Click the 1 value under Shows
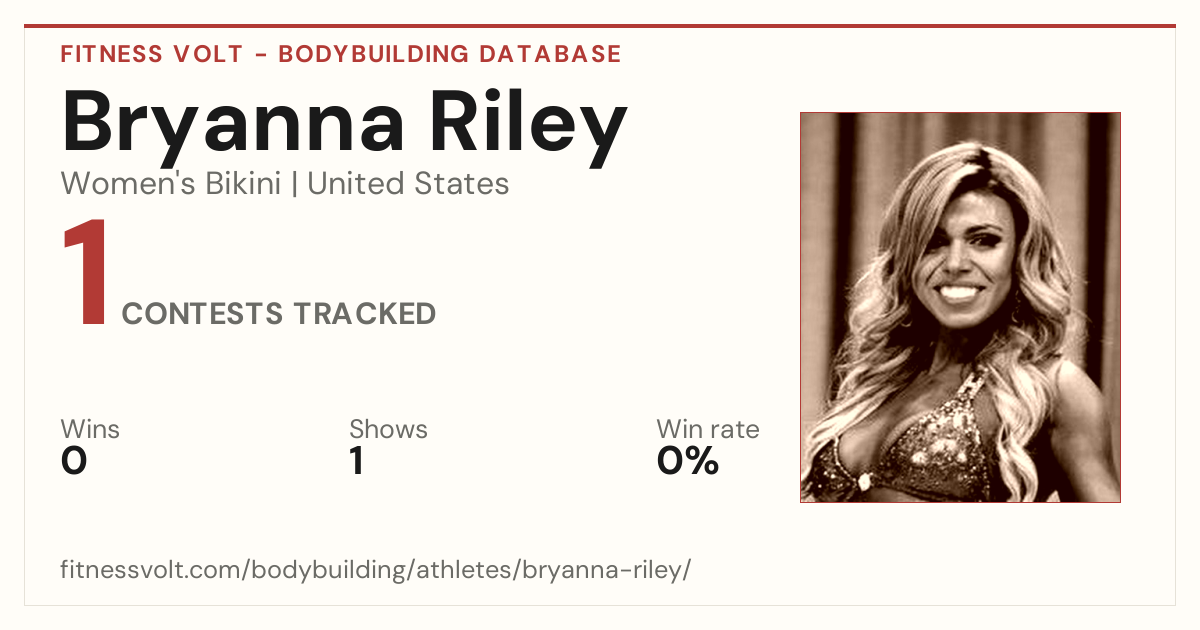This screenshot has height=630, width=1200. (x=356, y=461)
